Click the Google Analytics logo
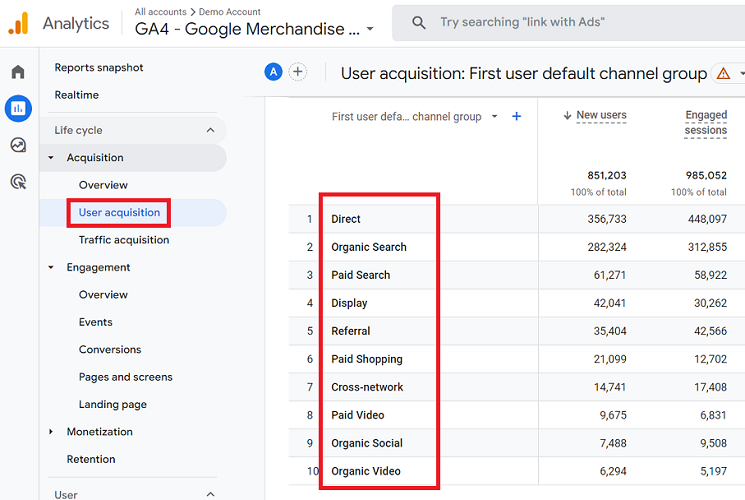The image size is (745, 500). point(18,23)
